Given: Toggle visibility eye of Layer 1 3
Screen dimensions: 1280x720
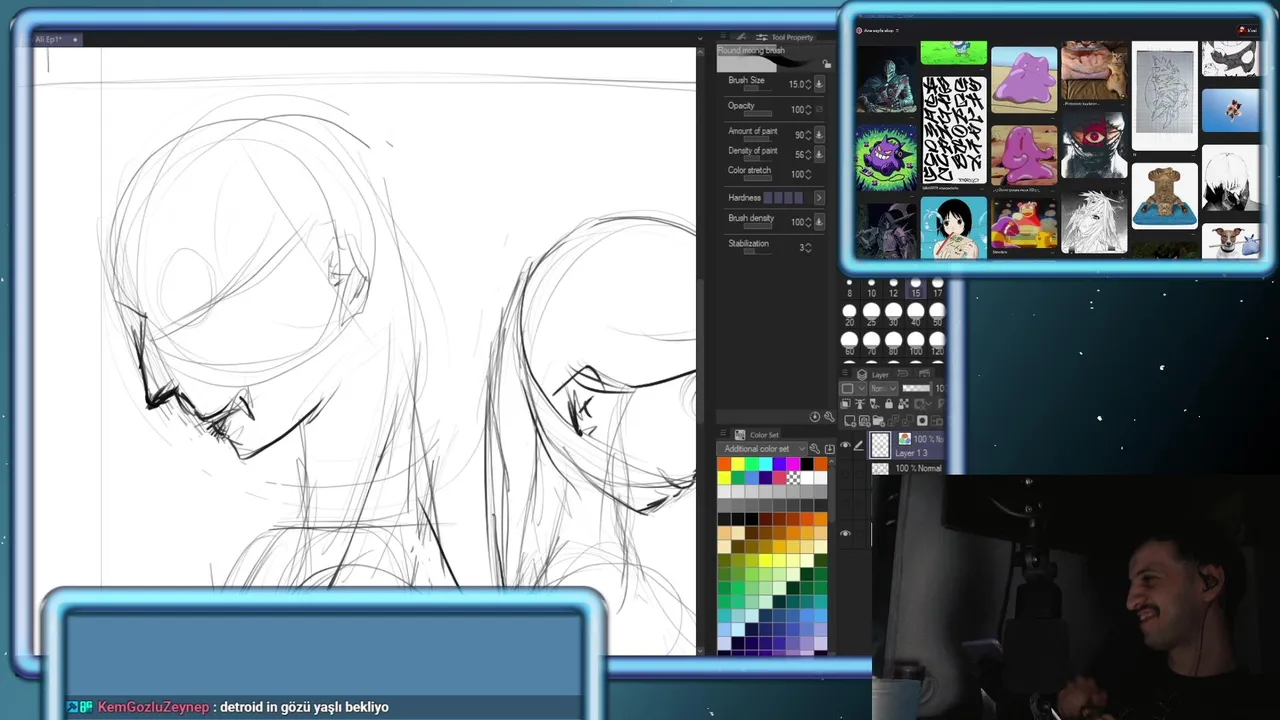Looking at the screenshot, I should point(845,445).
